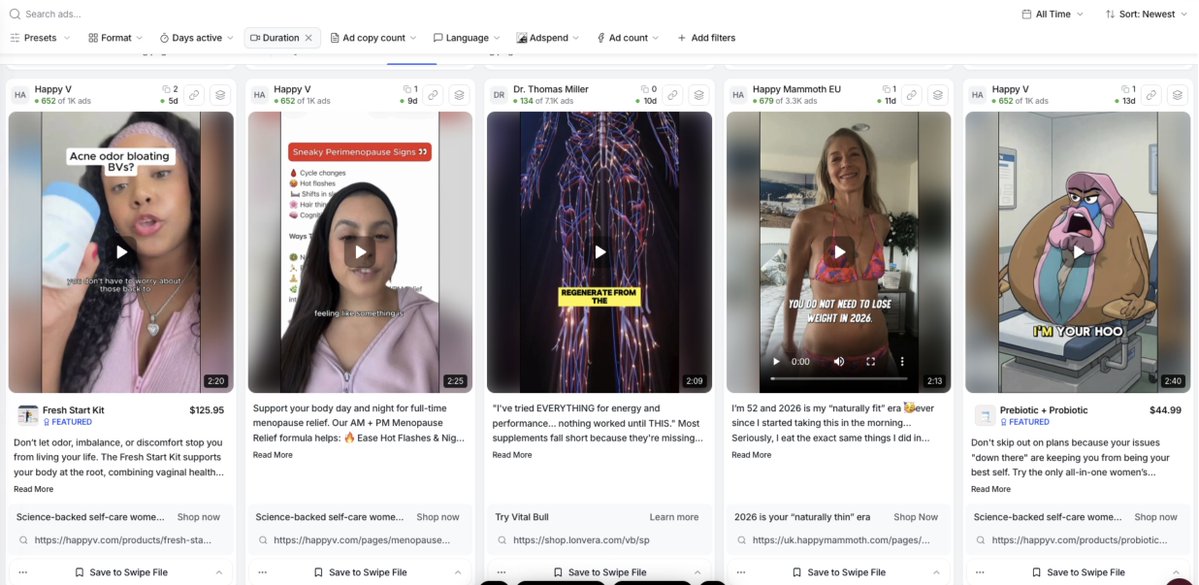Click Add filters
1199x585 pixels.
[706, 37]
